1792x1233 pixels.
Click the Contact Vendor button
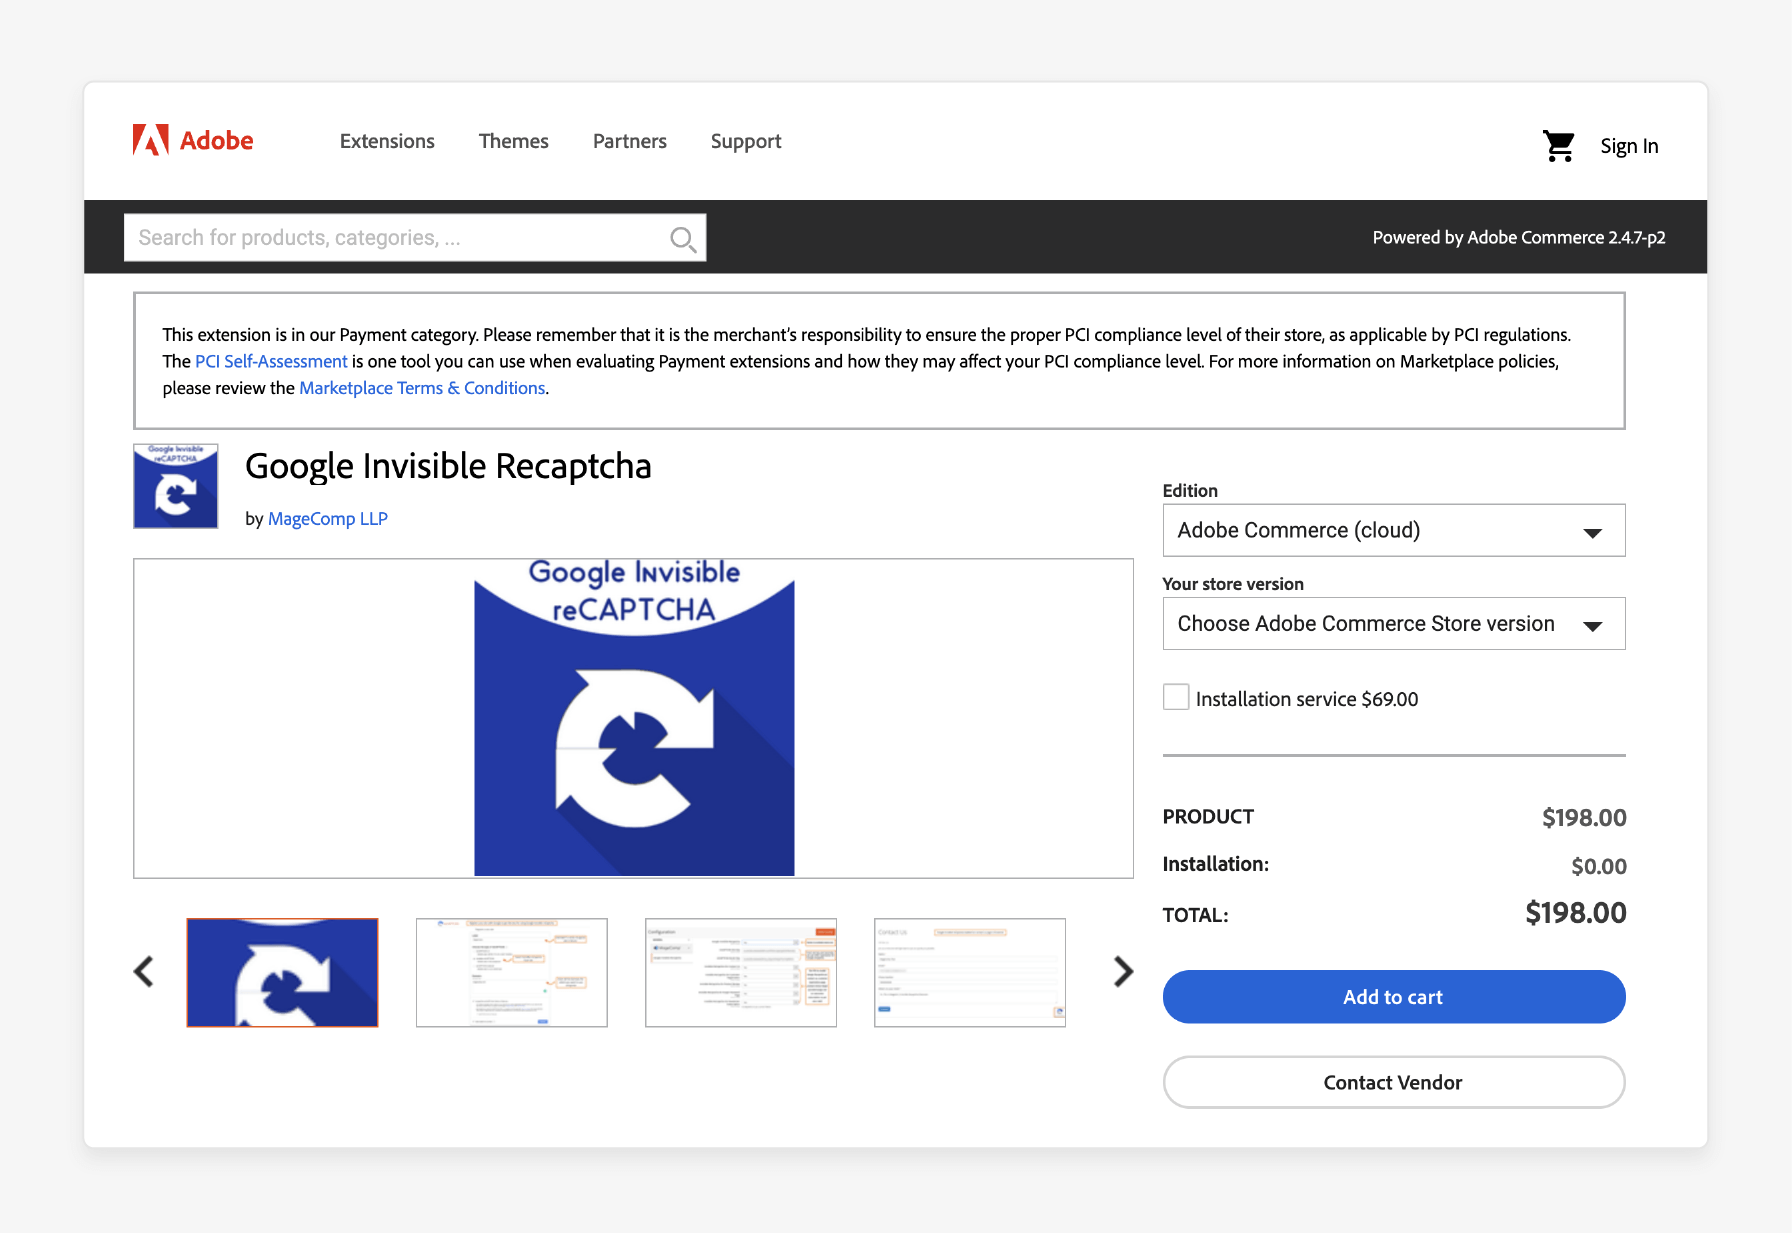(x=1394, y=1082)
